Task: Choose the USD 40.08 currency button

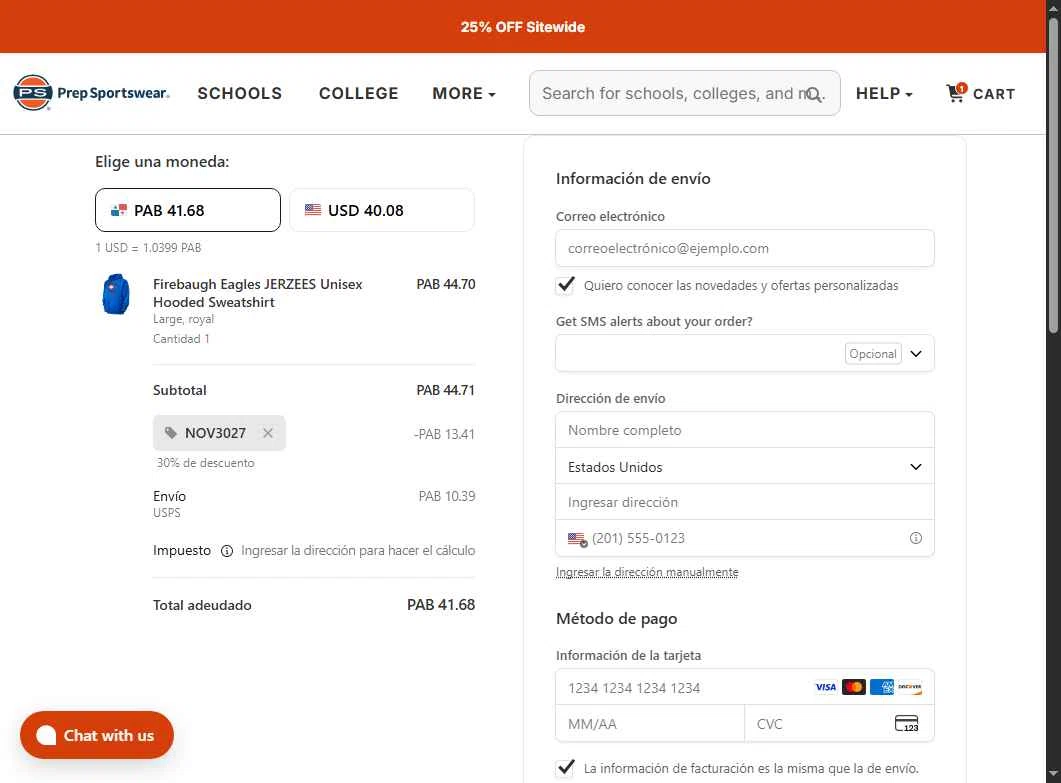Action: tap(382, 210)
